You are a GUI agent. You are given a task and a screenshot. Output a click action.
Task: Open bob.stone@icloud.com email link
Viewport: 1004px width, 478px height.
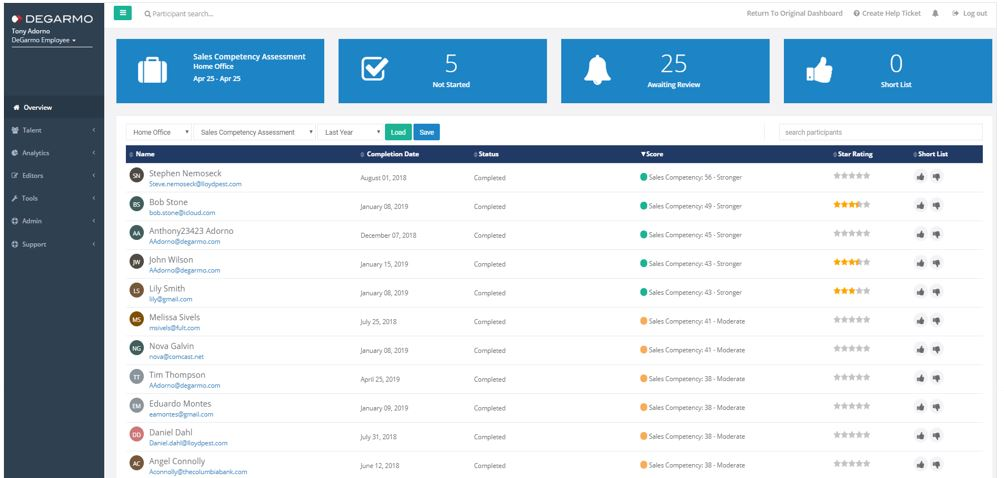[182, 213]
